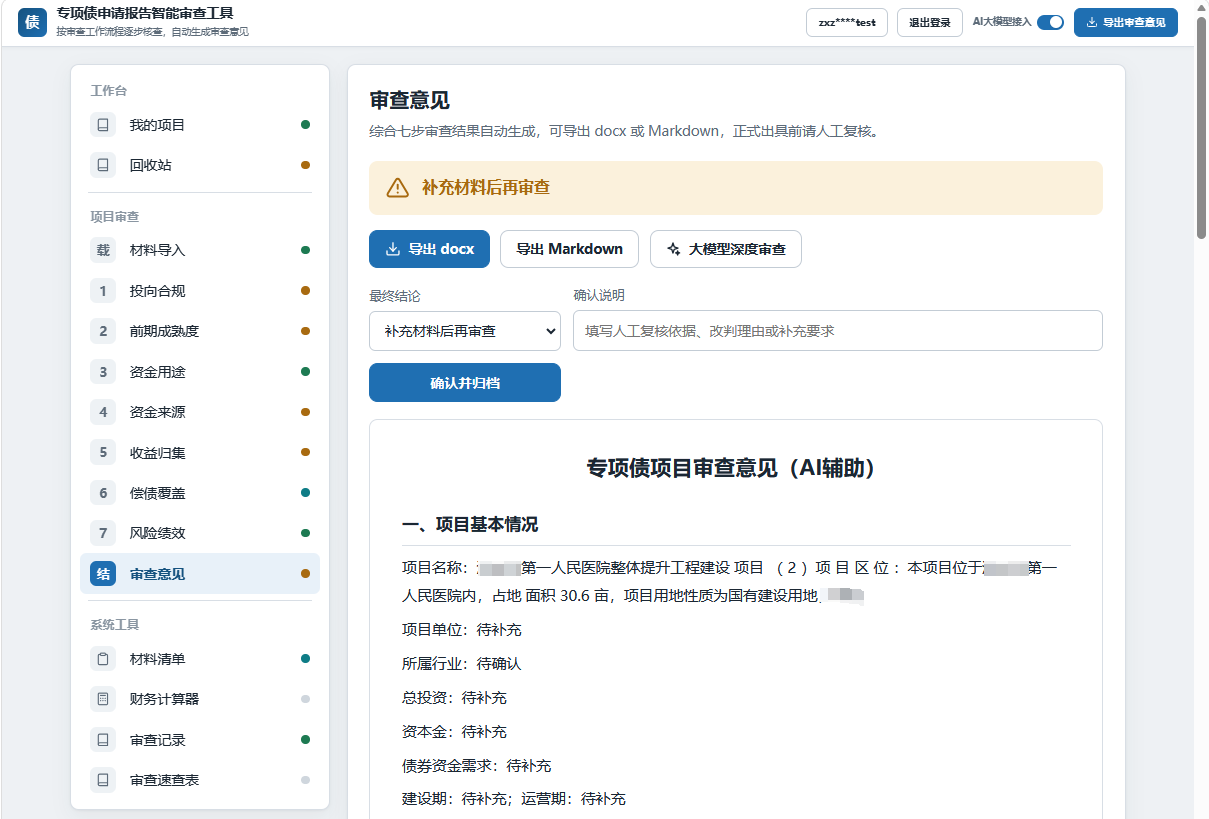Click step number 4 icon for 资金来源
The width and height of the screenshot is (1209, 819).
click(x=103, y=412)
